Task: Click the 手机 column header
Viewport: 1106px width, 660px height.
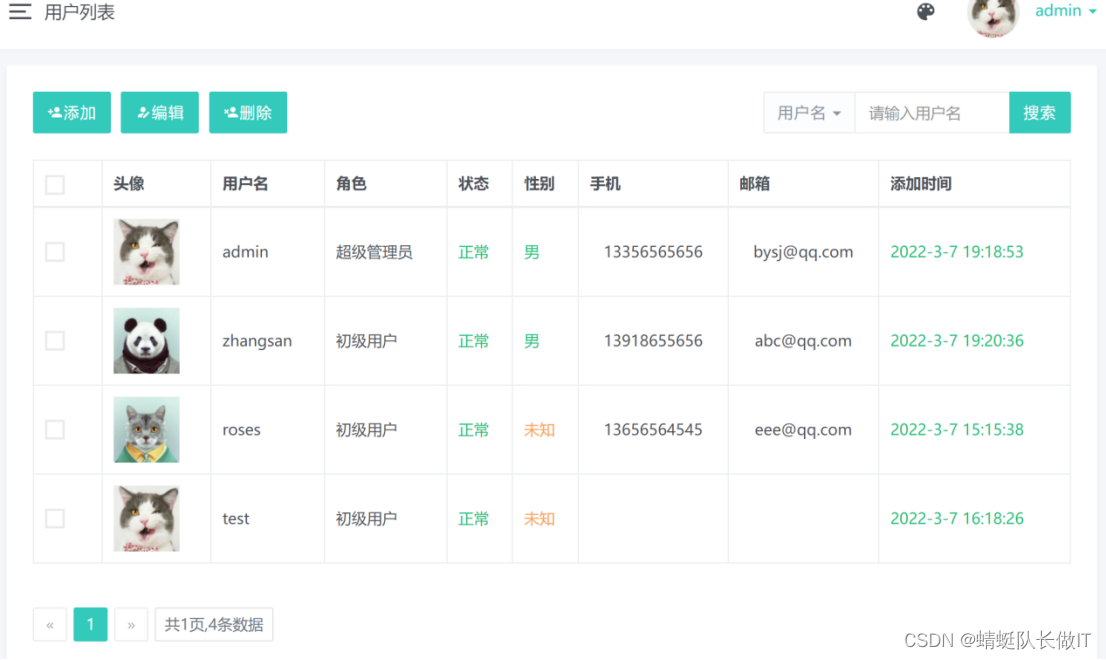Action: click(605, 184)
